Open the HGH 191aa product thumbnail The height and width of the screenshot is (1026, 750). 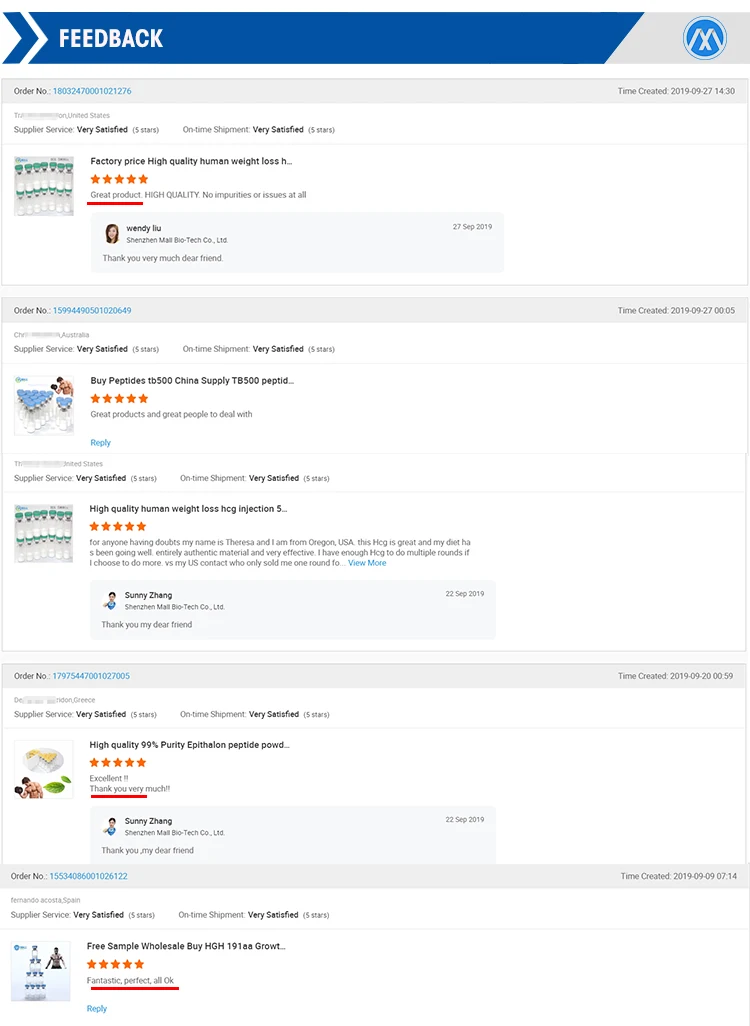[41, 971]
